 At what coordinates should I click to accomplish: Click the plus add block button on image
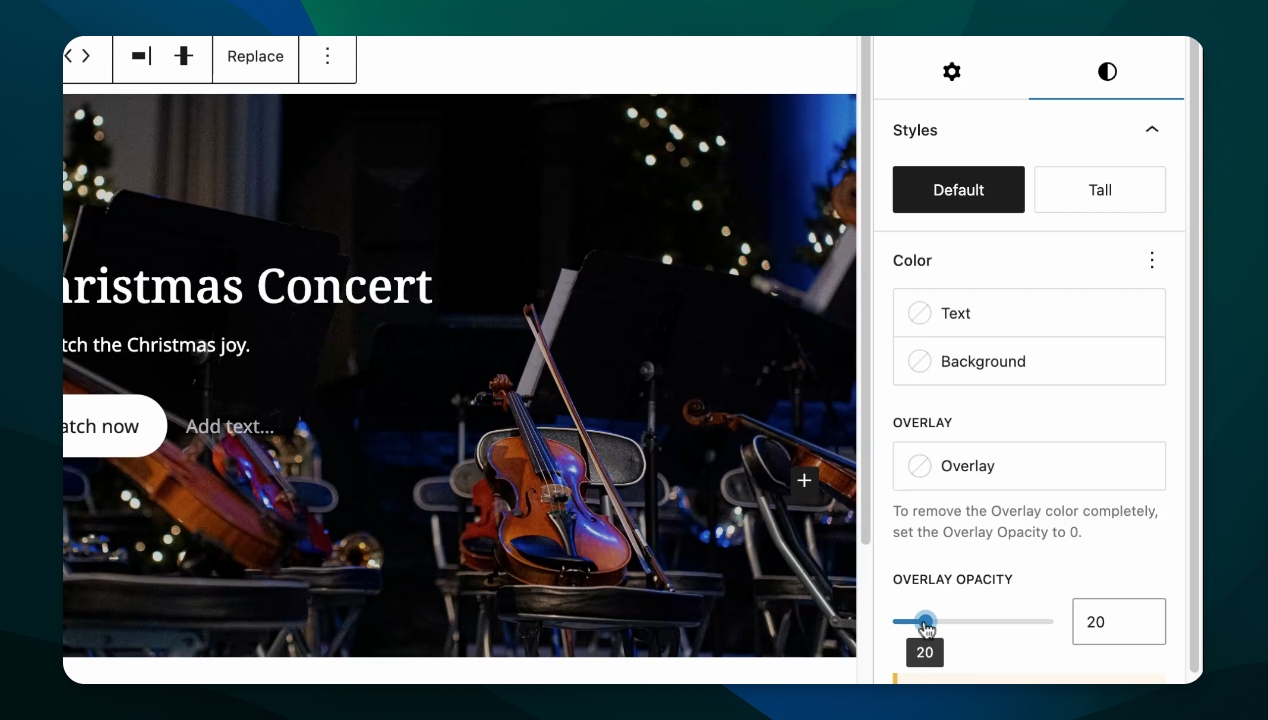[x=804, y=481]
